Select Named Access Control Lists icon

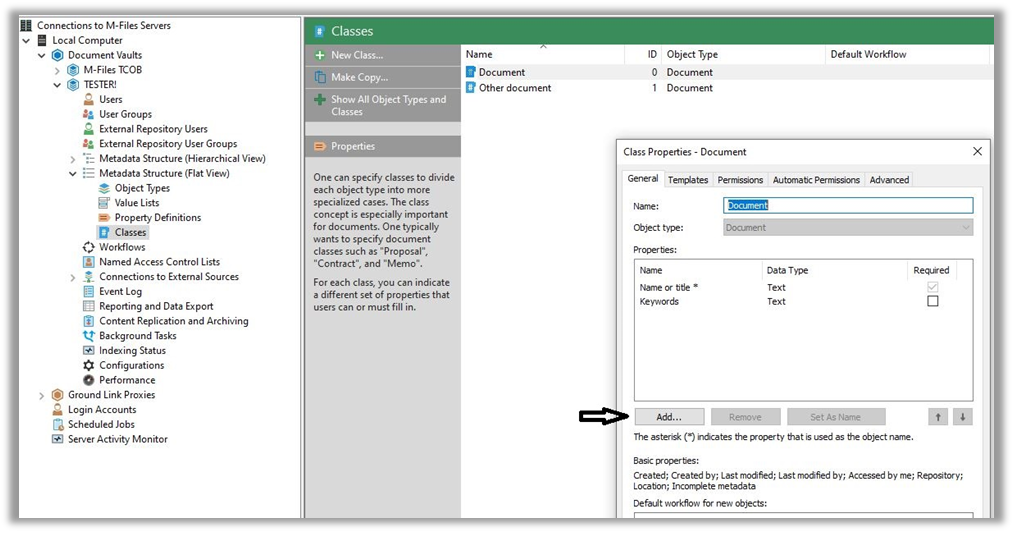tap(89, 262)
